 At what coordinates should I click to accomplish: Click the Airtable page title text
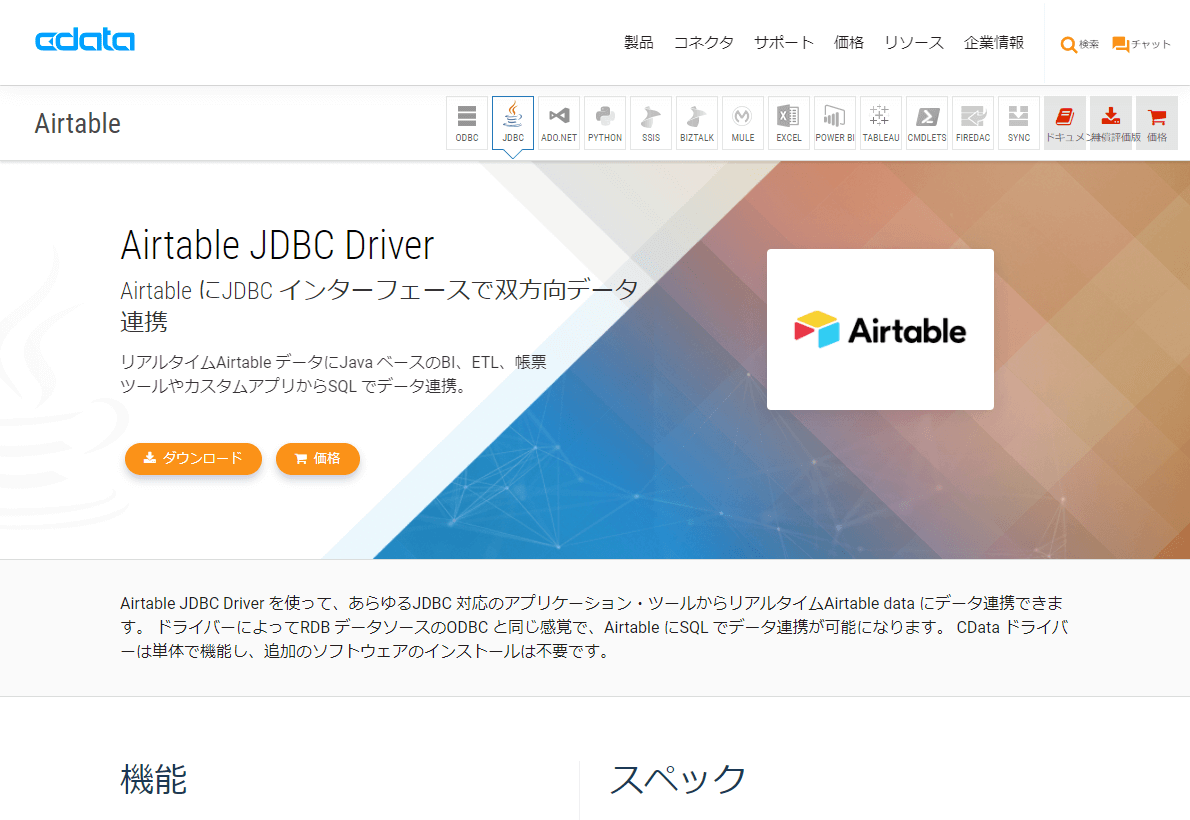click(x=77, y=123)
